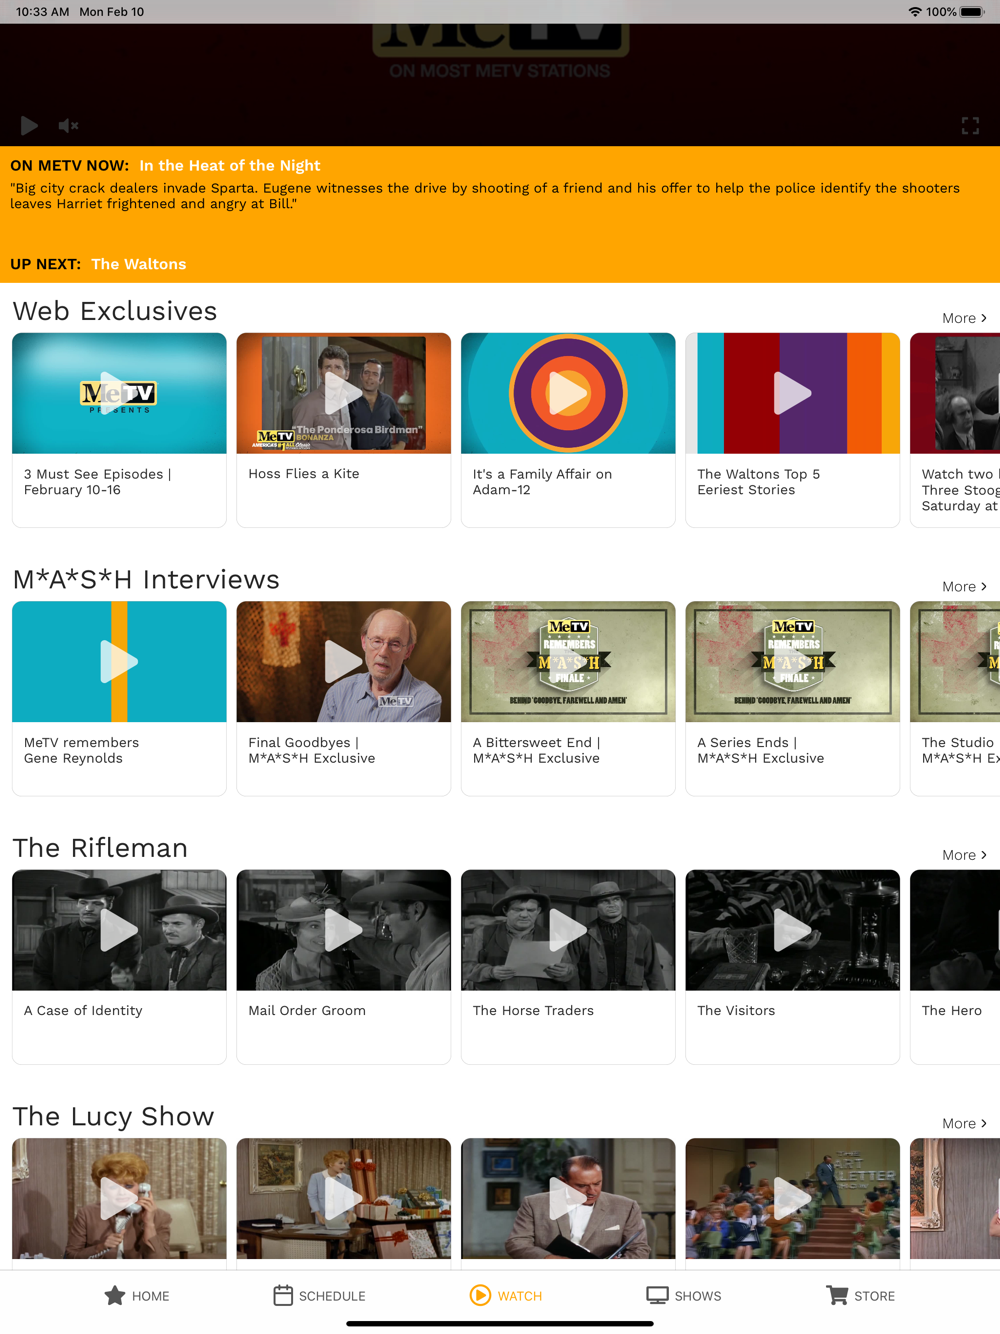Viewport: 1000px width, 1334px height.
Task: Show more The Rifleman episodes
Action: (964, 855)
